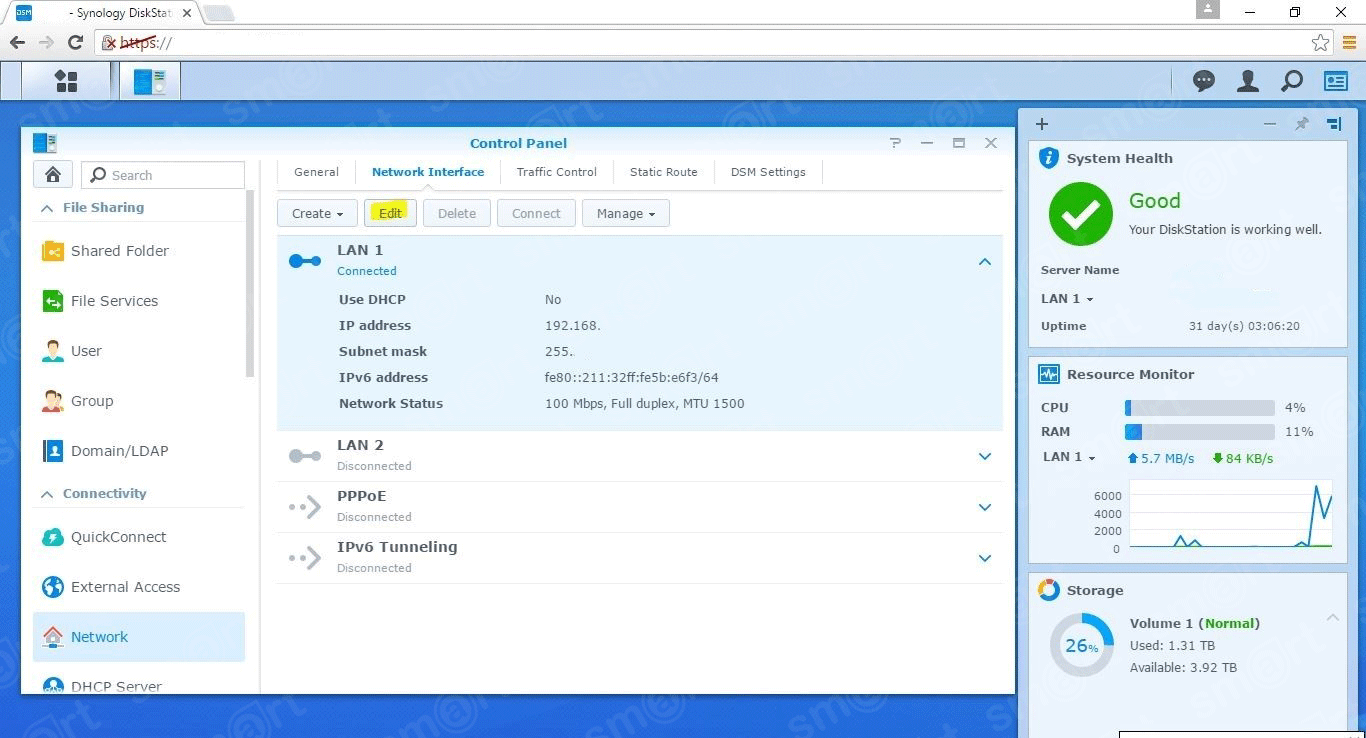
Task: Open the Manage dropdown button
Action: 626,213
